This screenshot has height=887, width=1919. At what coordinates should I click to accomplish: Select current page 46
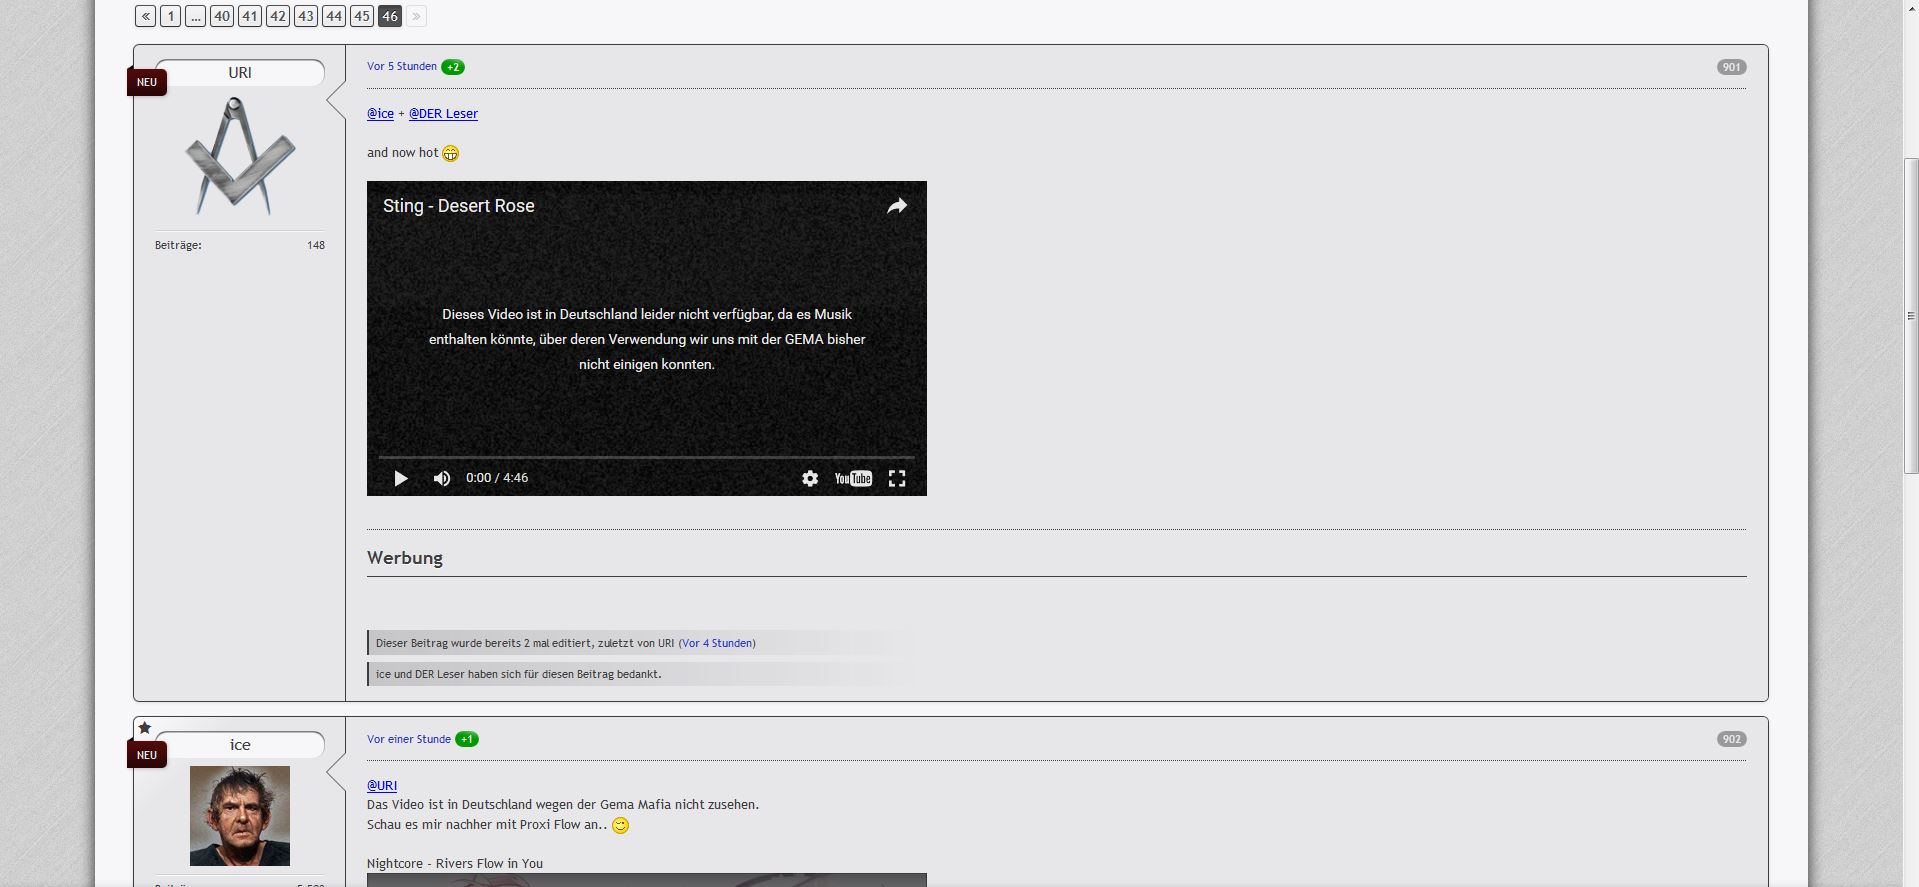[390, 16]
